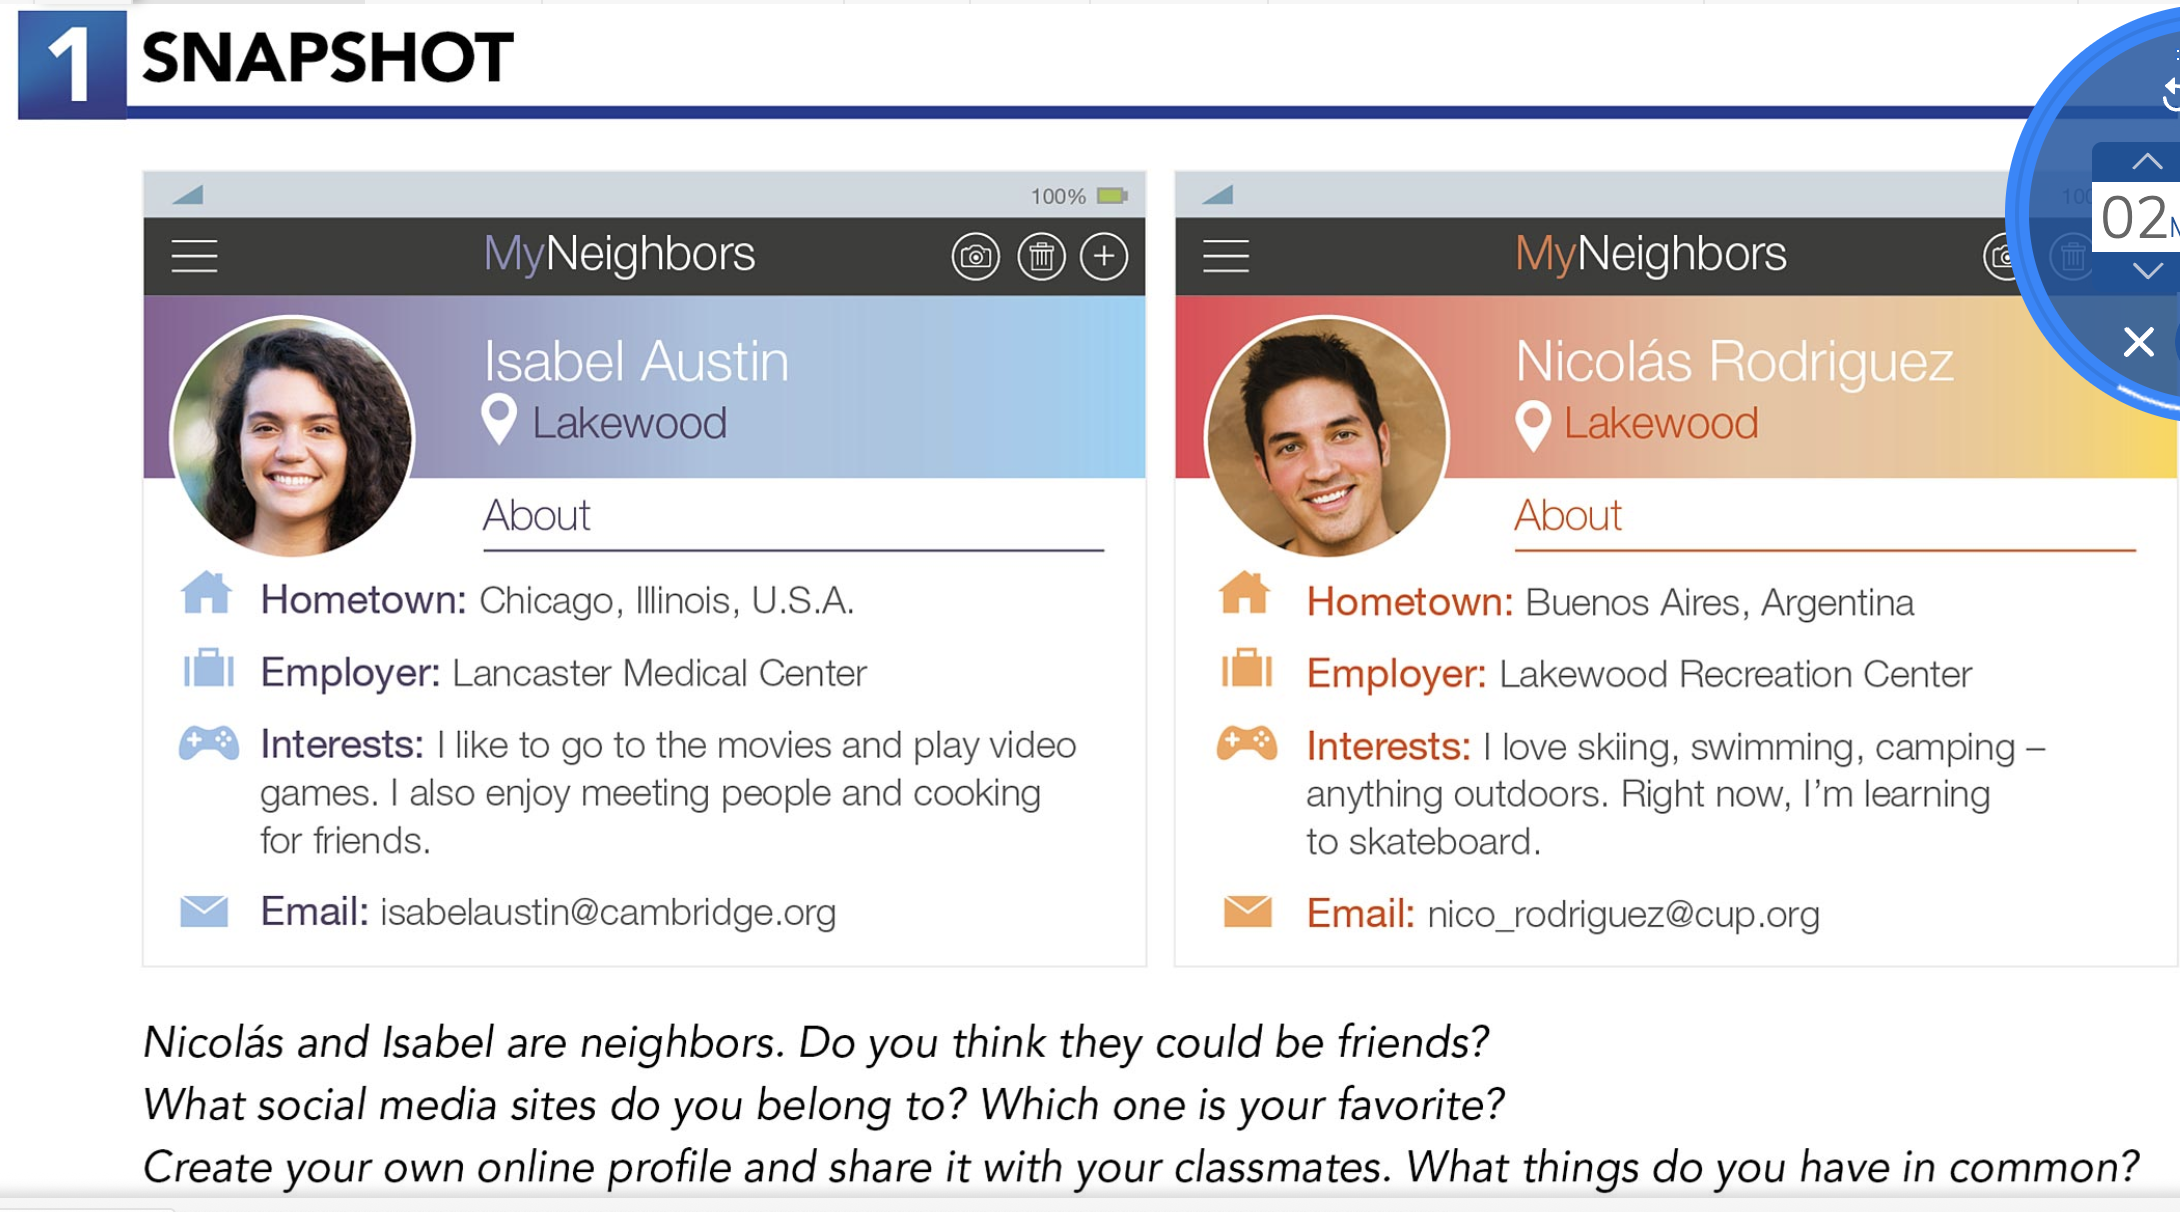Click isabelaustin@cambridge.org email address

pos(608,912)
